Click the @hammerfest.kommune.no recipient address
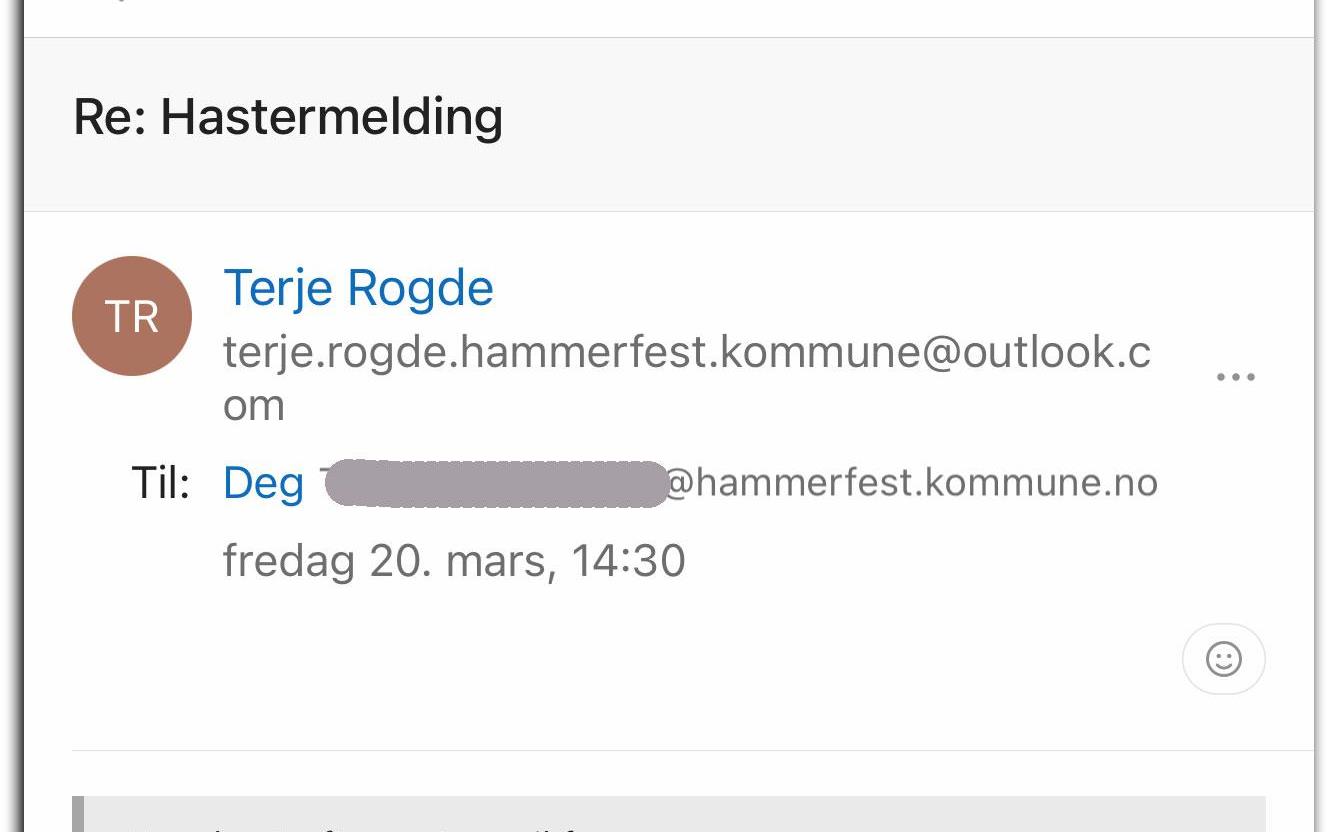 [x=911, y=483]
